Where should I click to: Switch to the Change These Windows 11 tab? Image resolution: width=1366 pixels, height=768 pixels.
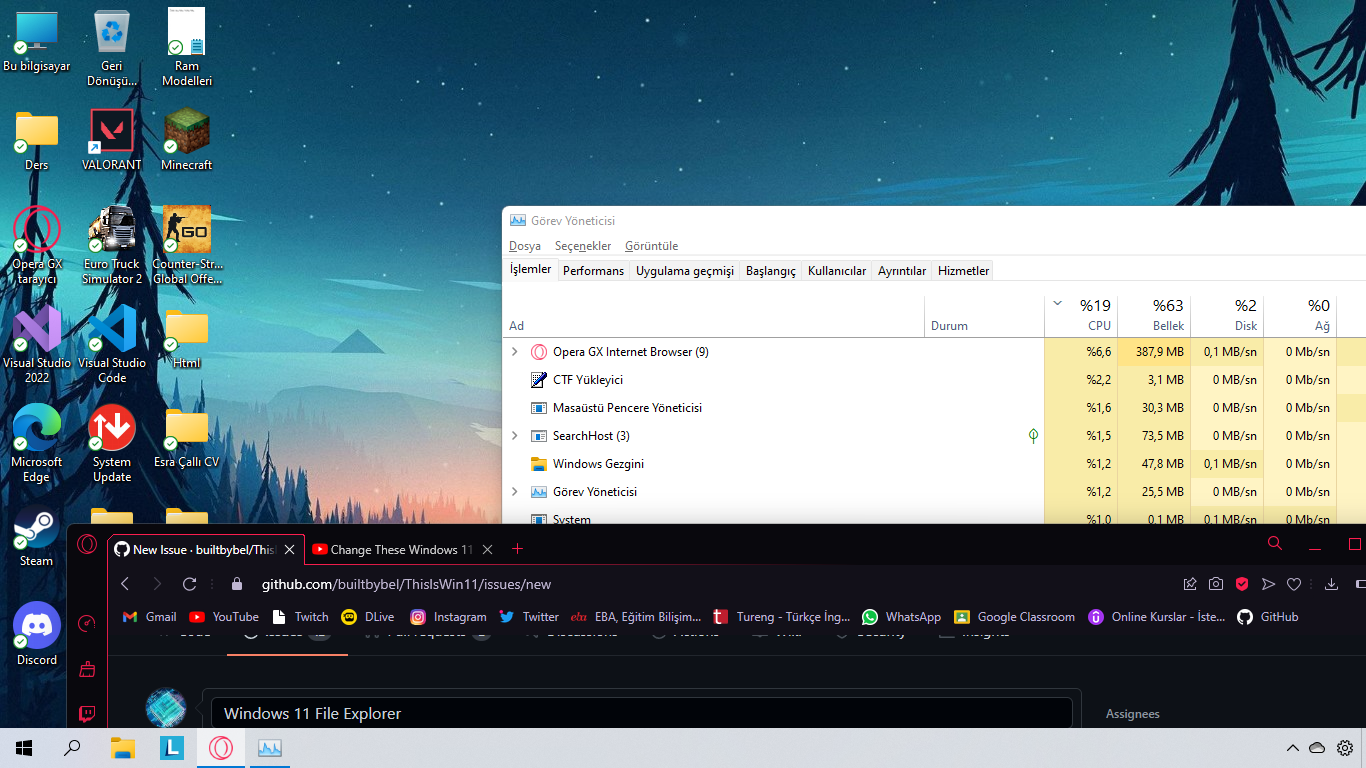[x=402, y=549]
